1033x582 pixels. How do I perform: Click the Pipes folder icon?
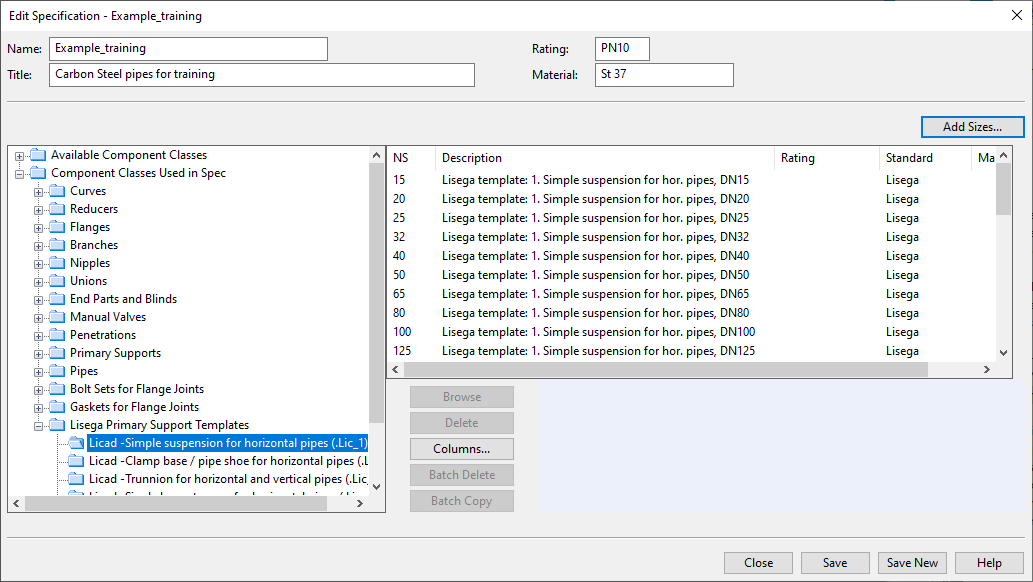tap(57, 371)
